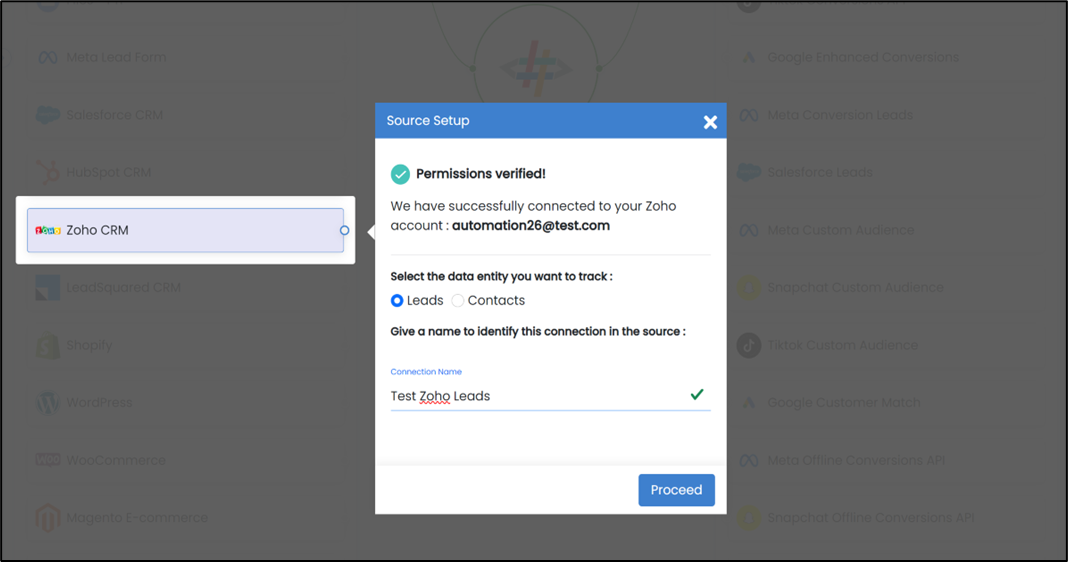The image size is (1068, 562).
Task: Click the Snapchat Custom Audience icon
Action: coord(749,287)
